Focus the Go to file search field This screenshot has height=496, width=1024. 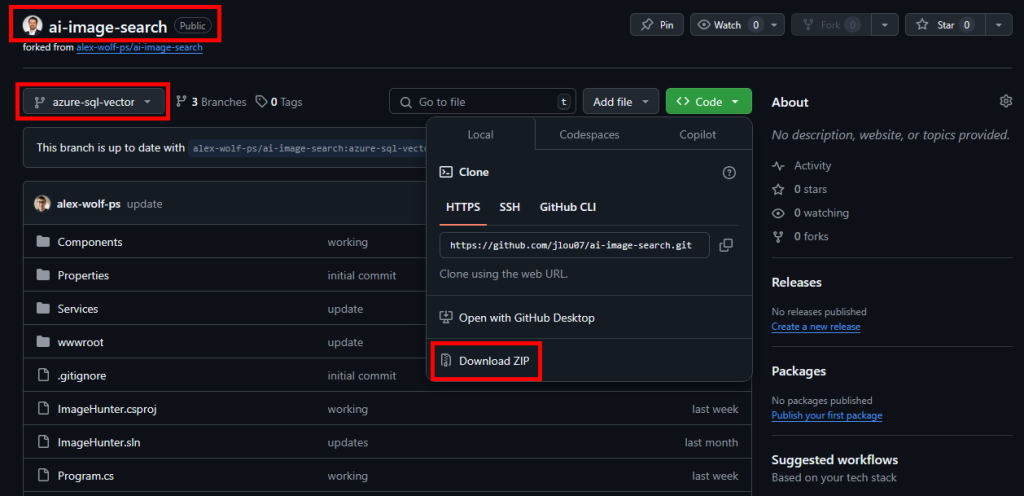tap(483, 102)
